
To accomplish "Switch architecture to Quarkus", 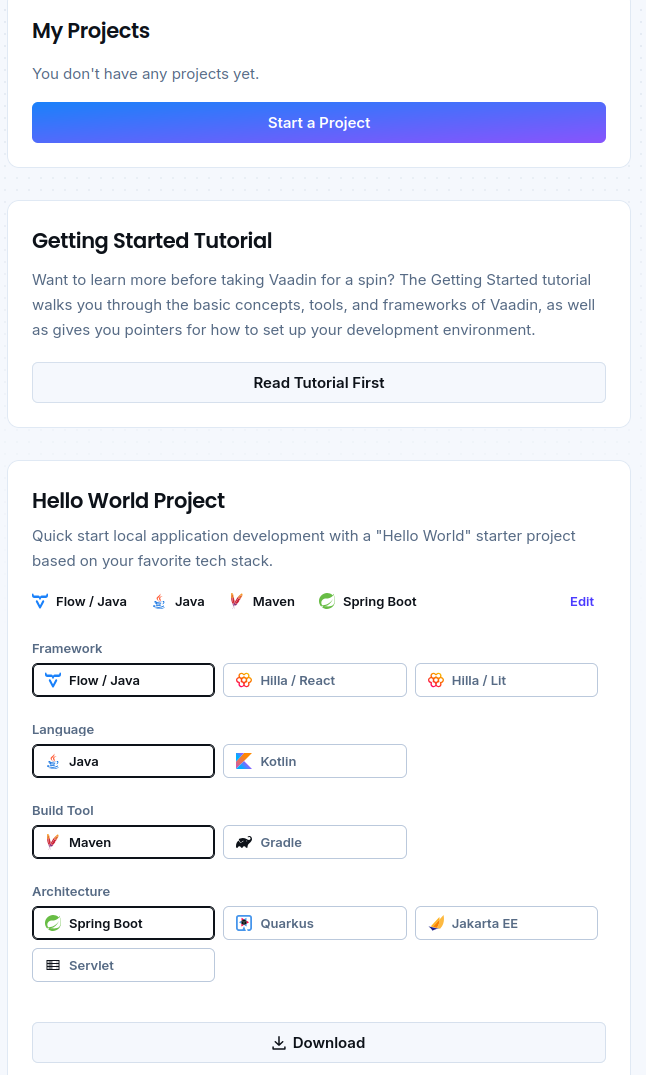I will point(314,923).
